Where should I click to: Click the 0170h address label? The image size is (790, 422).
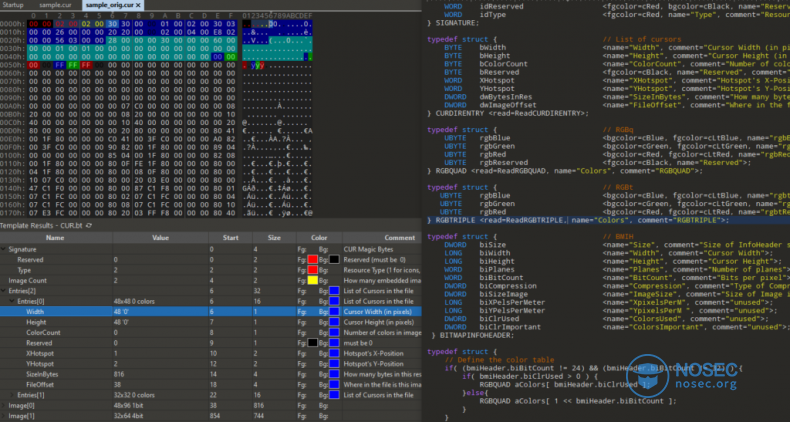point(12,213)
